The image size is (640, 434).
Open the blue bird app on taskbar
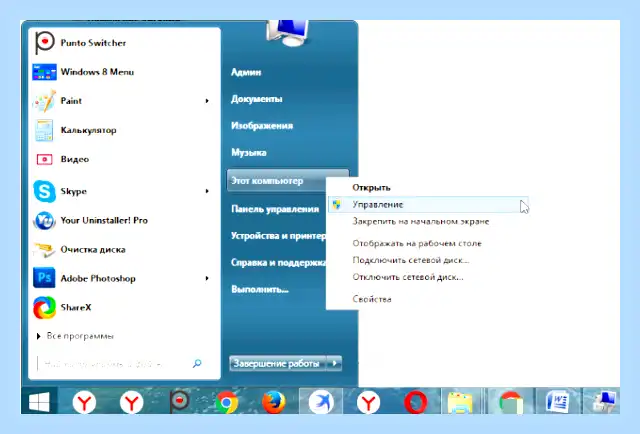click(x=321, y=402)
